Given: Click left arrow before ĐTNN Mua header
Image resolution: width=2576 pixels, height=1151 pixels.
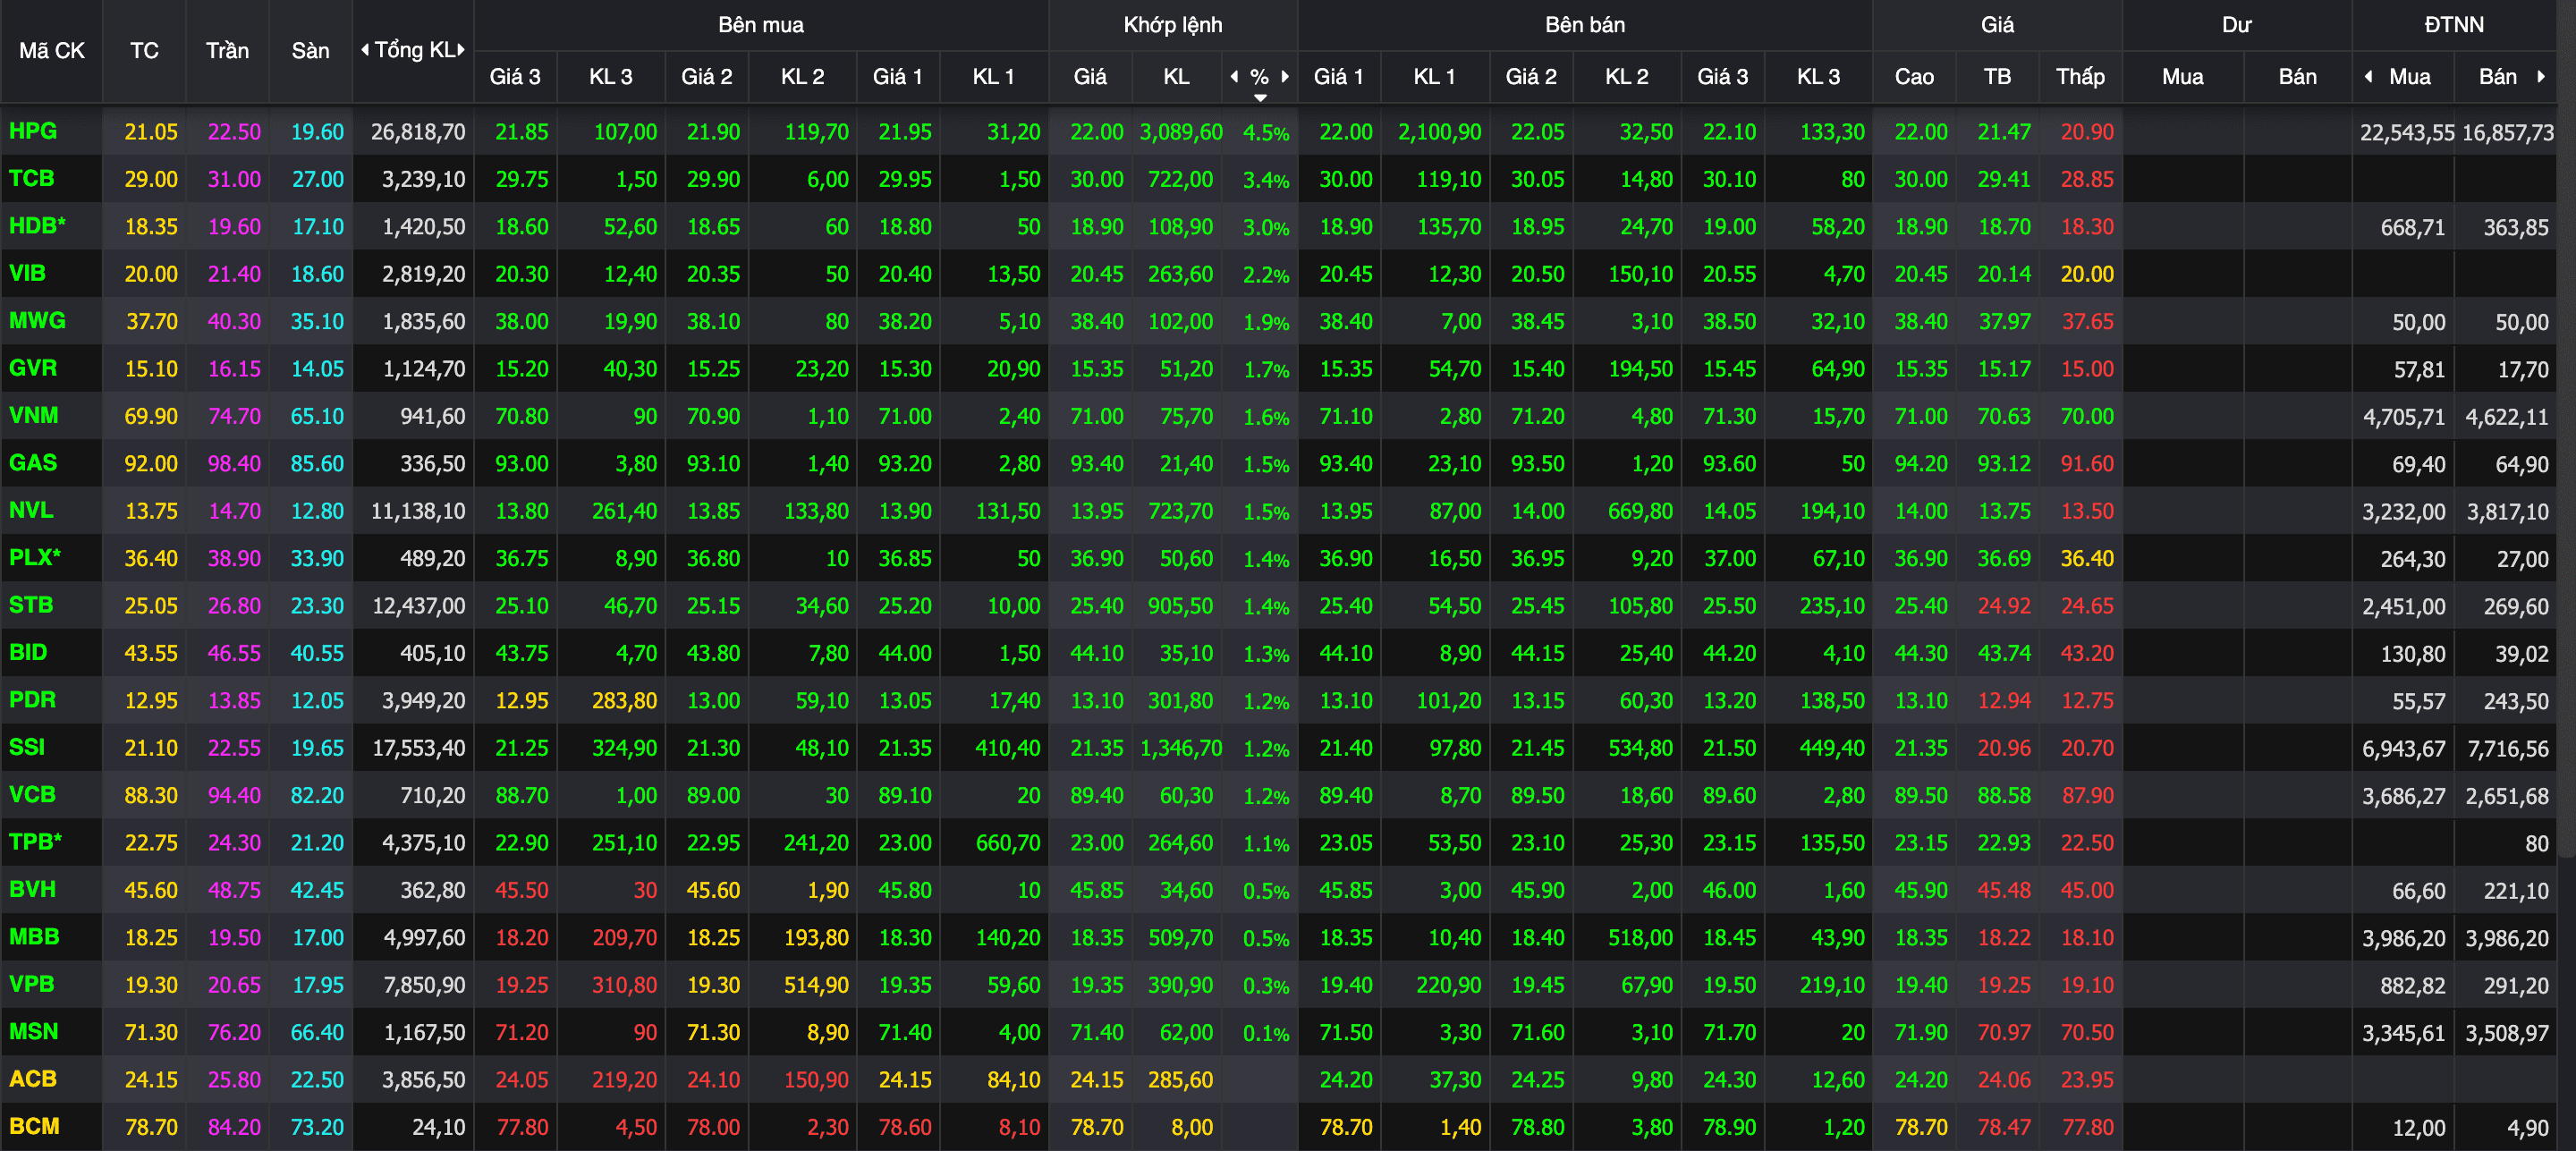Looking at the screenshot, I should click(2368, 76).
